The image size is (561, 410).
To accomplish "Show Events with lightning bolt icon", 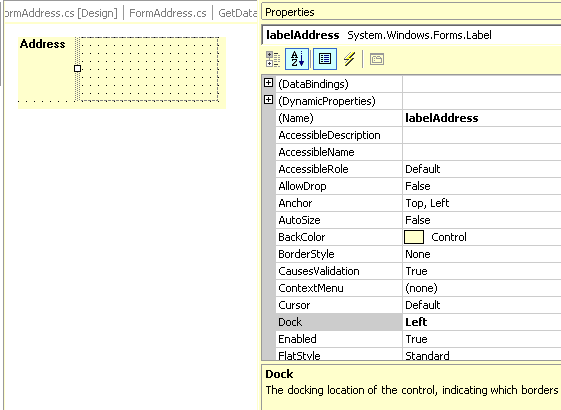I will coord(350,59).
